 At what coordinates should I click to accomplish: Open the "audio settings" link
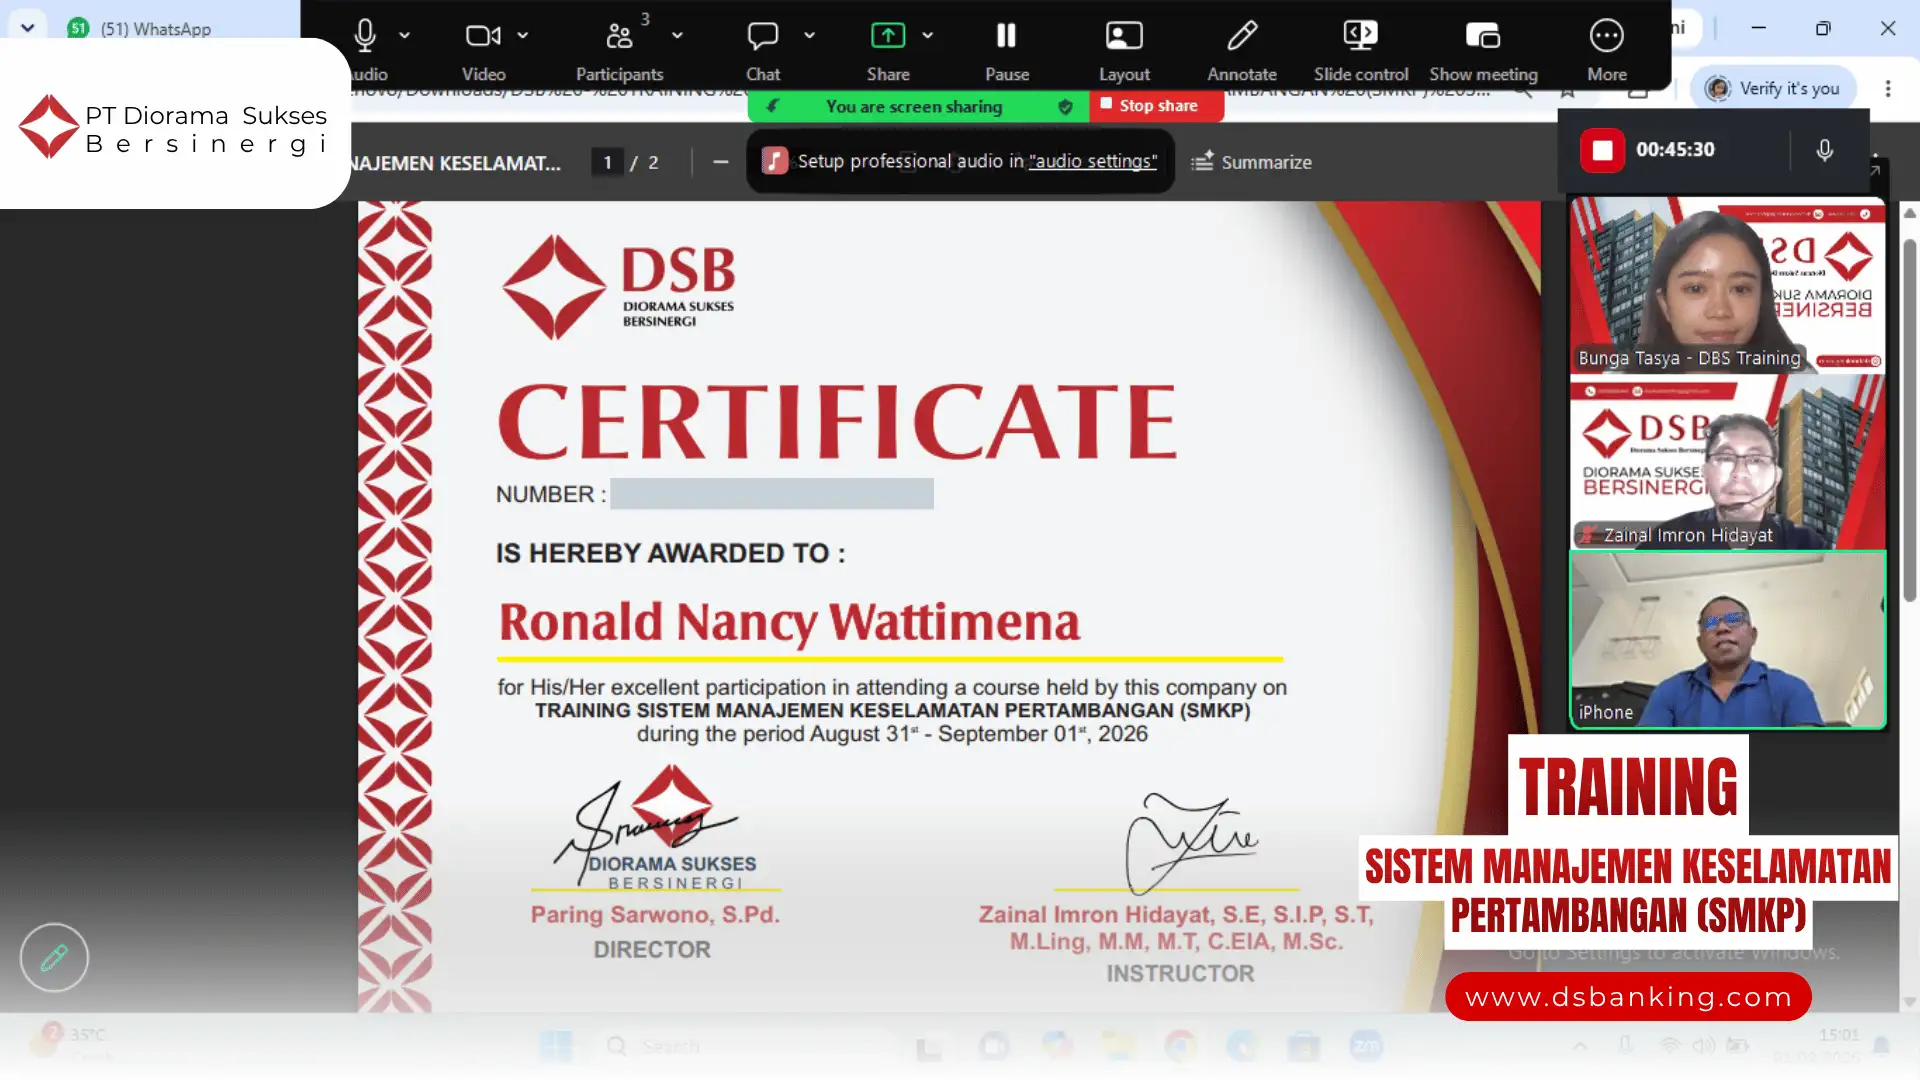click(x=1093, y=161)
